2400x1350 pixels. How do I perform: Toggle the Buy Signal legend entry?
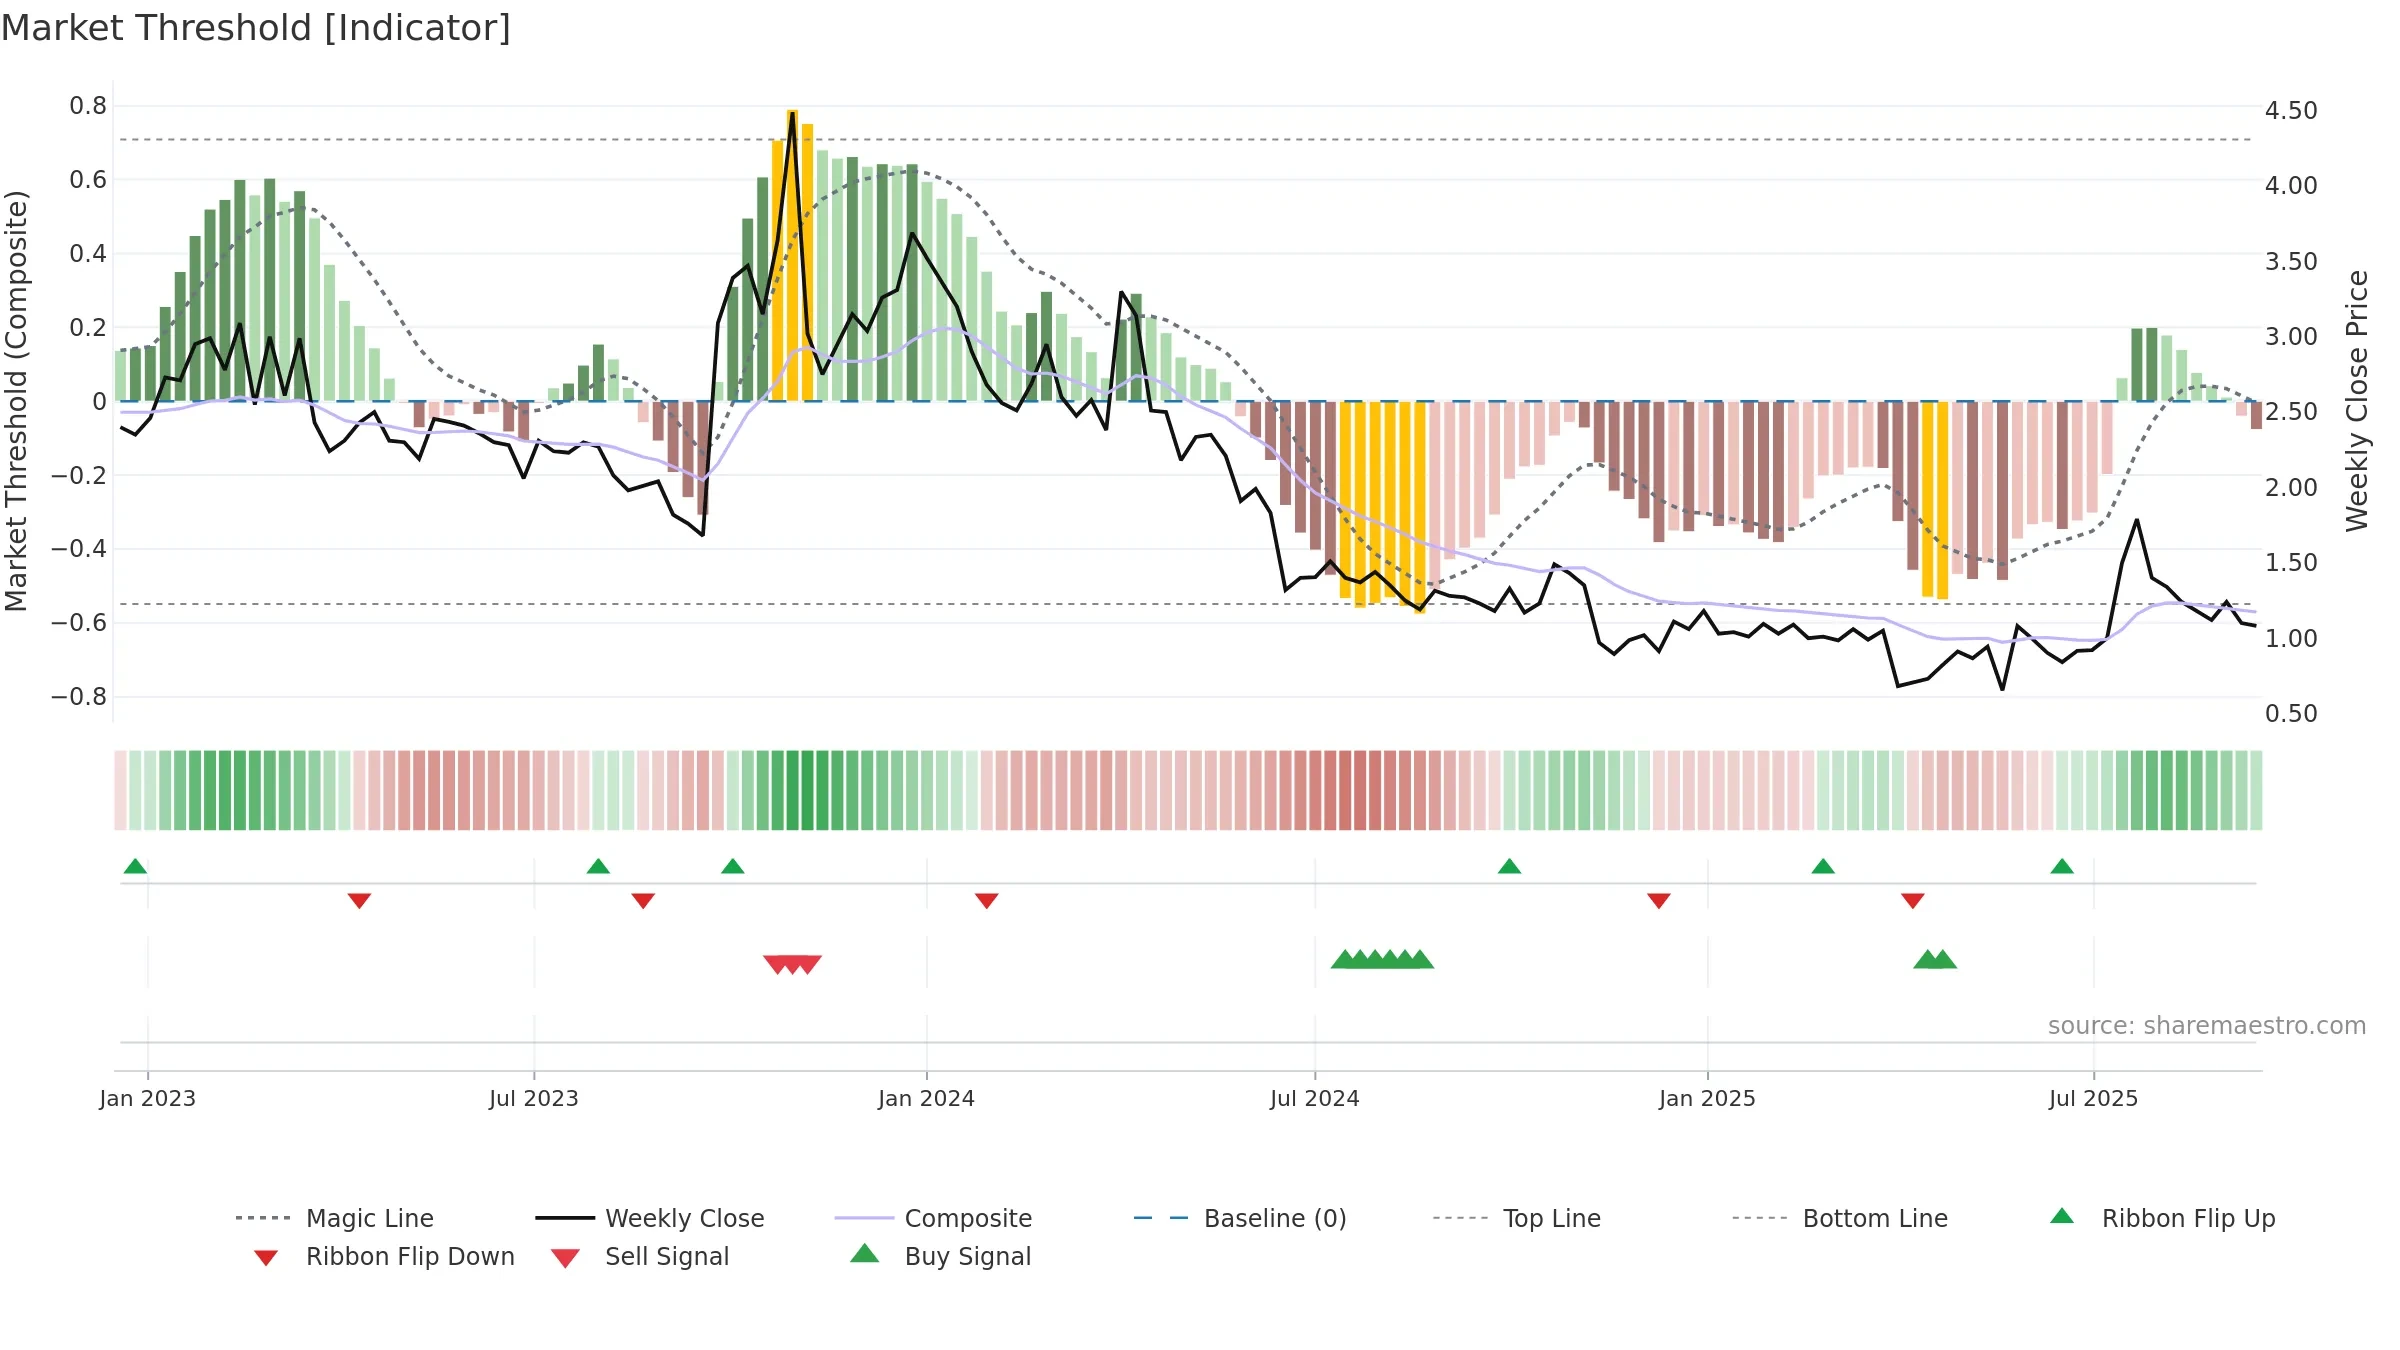coord(940,1256)
